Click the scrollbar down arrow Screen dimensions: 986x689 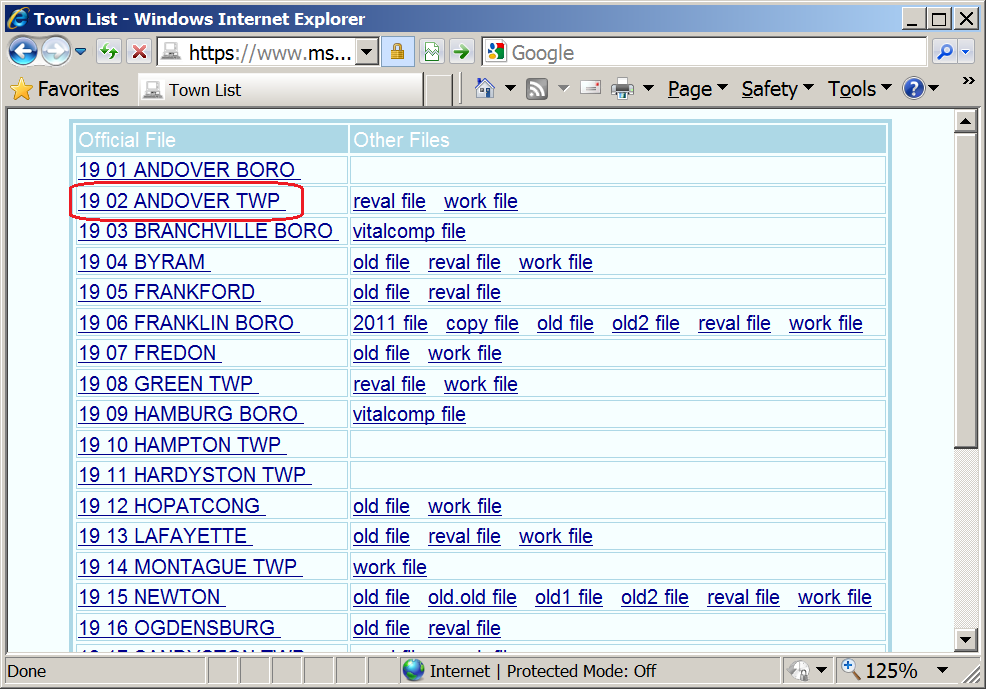[965, 640]
